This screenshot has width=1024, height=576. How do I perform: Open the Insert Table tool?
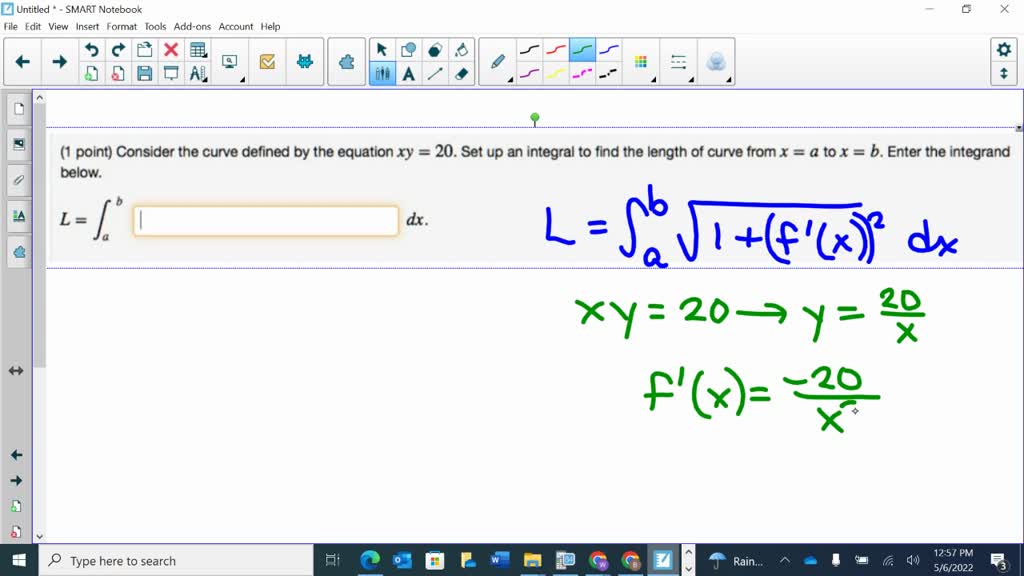197,48
